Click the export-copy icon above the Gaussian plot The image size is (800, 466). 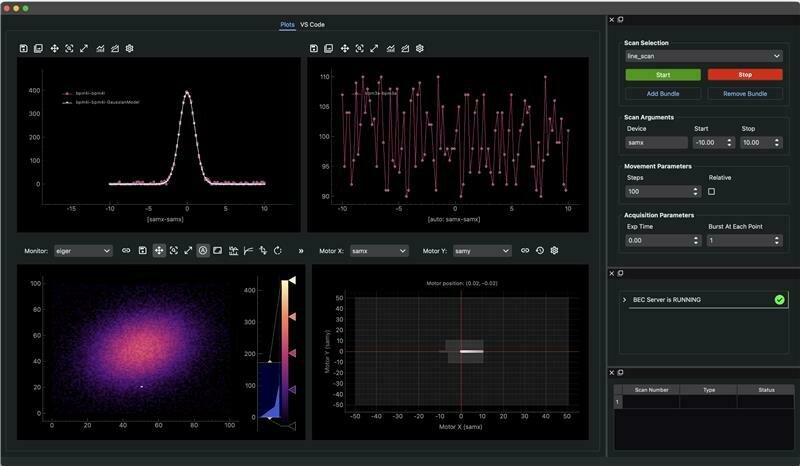38,48
